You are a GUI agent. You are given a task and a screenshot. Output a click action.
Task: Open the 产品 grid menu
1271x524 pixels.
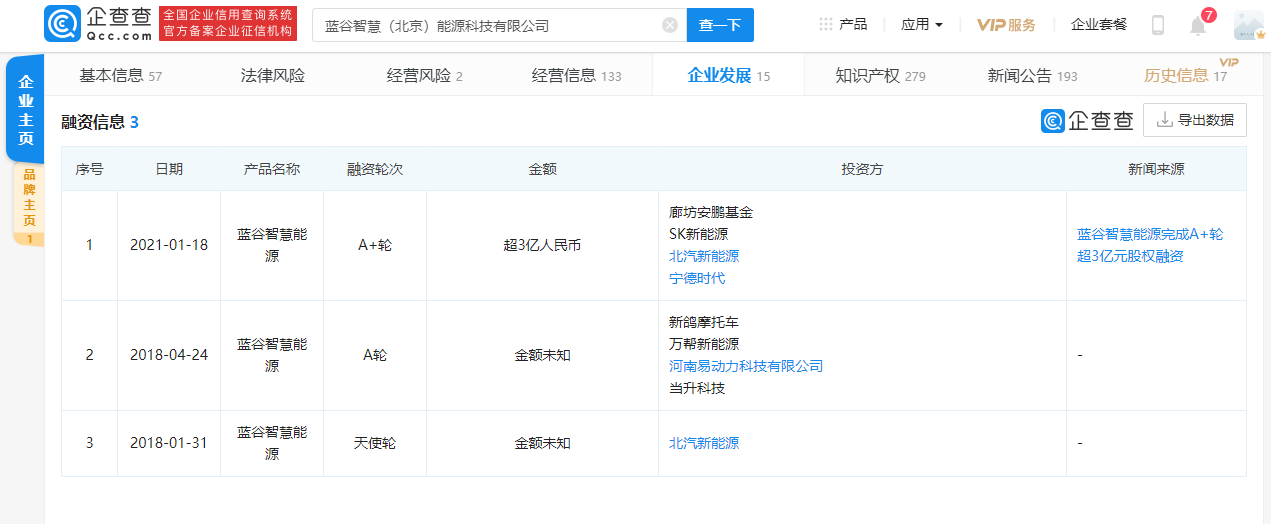click(843, 24)
